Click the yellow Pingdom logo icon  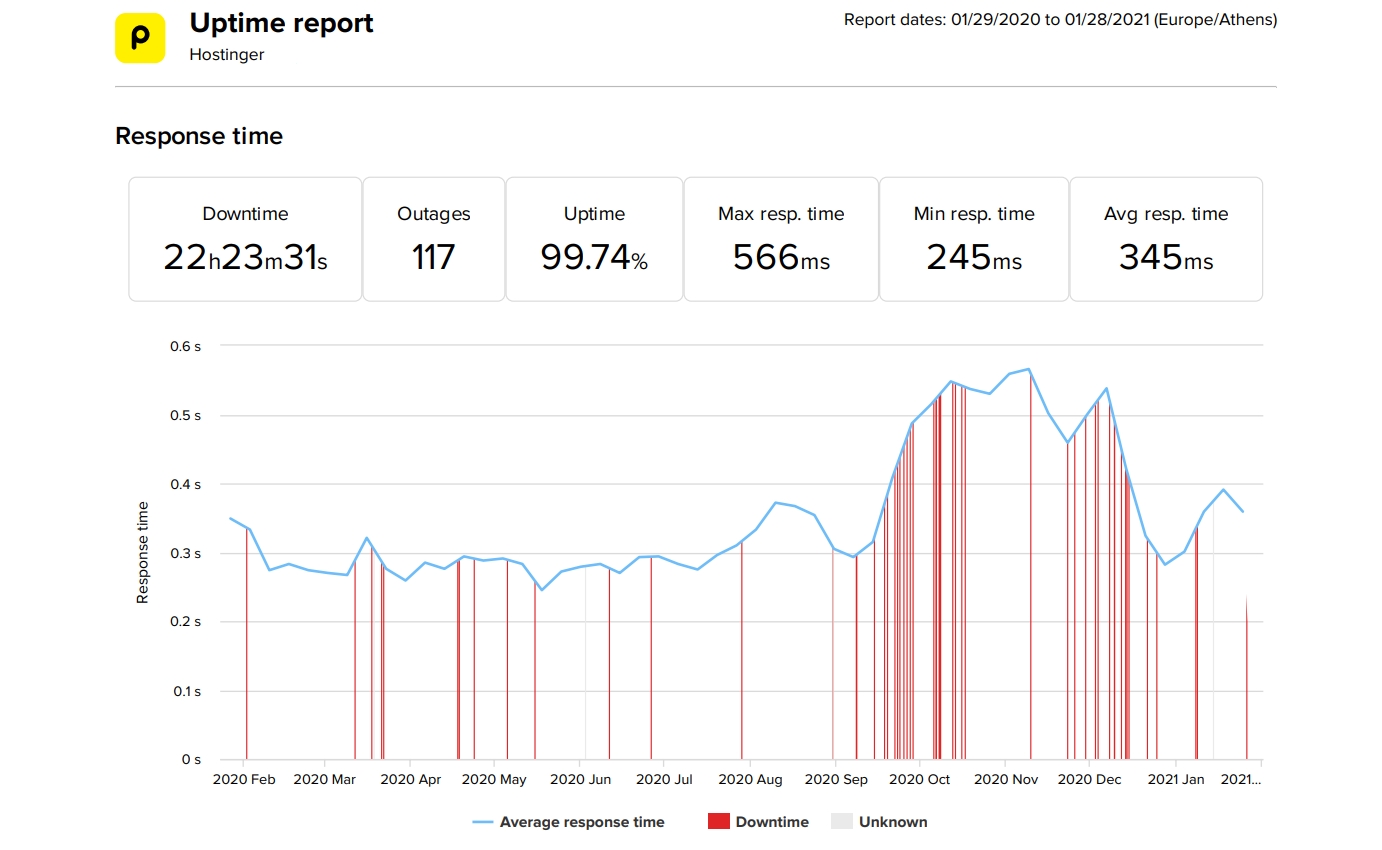click(140, 38)
